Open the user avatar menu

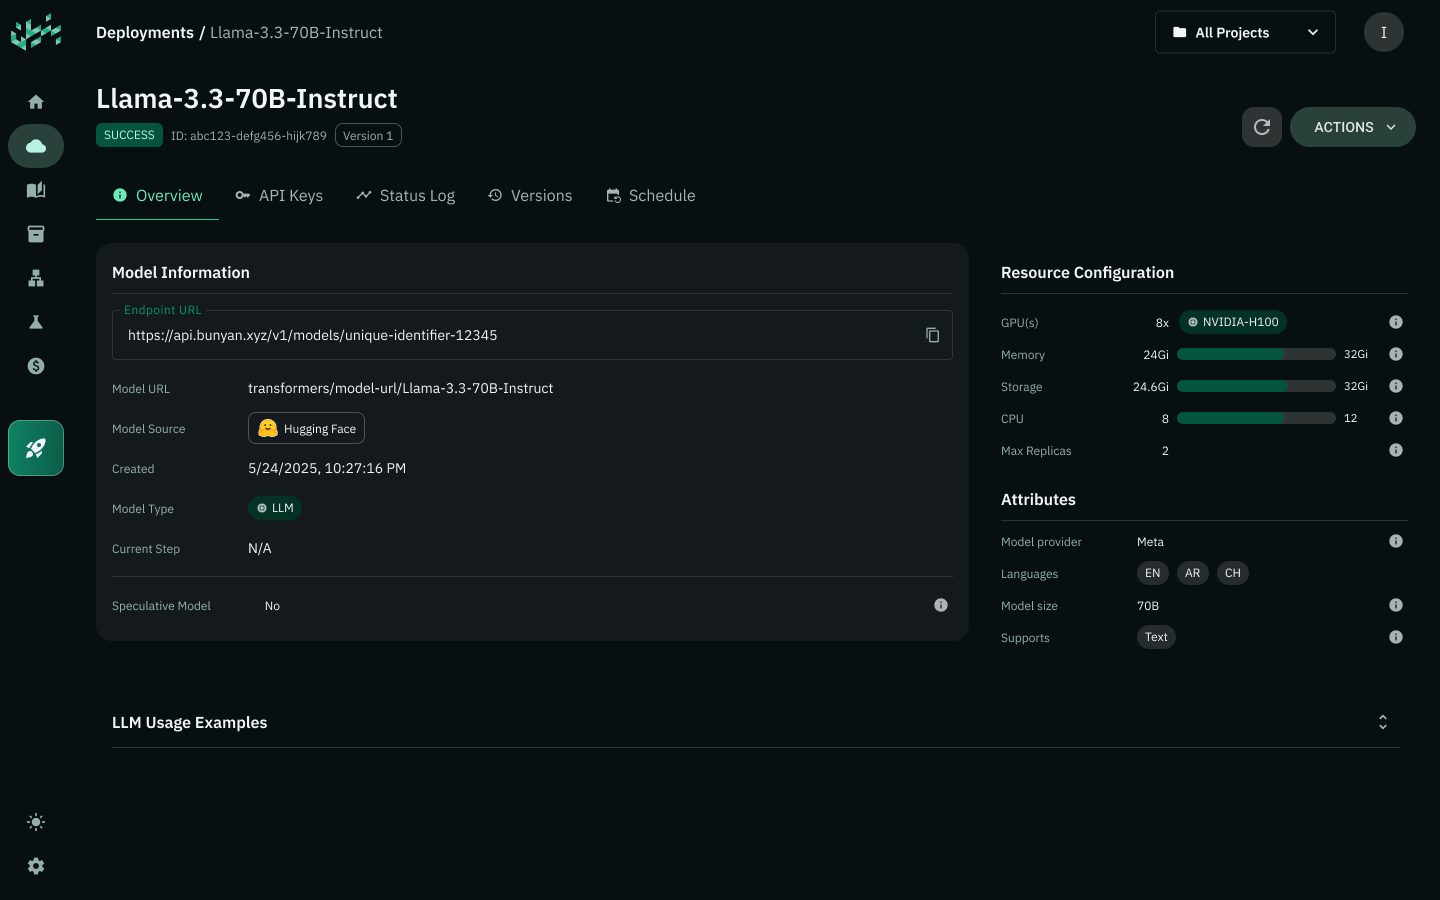[x=1384, y=32]
